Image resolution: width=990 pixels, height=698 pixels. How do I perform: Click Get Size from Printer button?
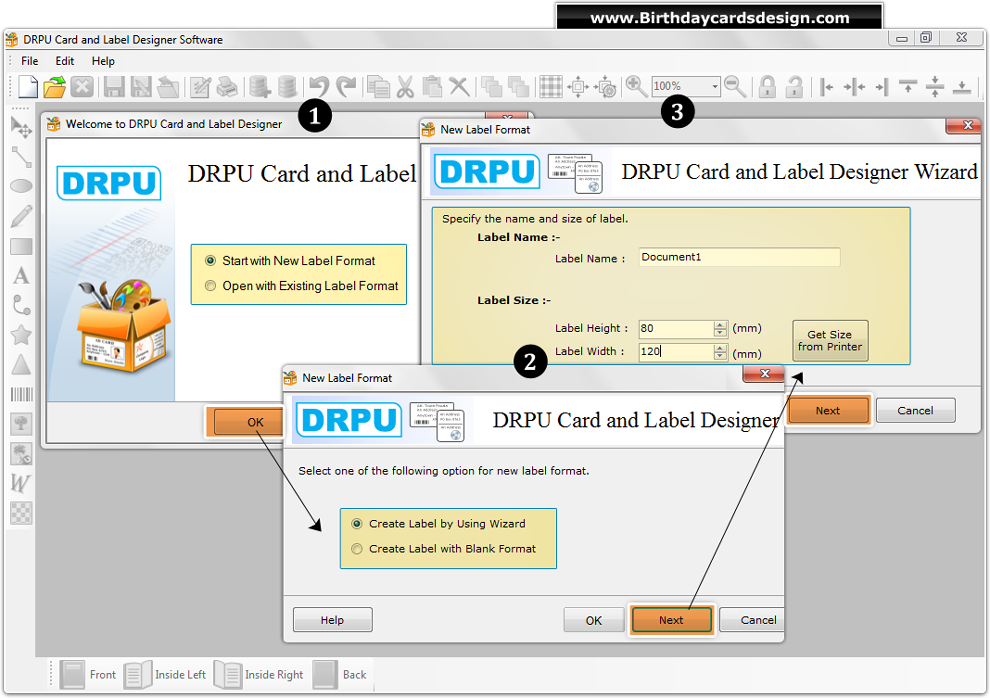click(x=830, y=341)
